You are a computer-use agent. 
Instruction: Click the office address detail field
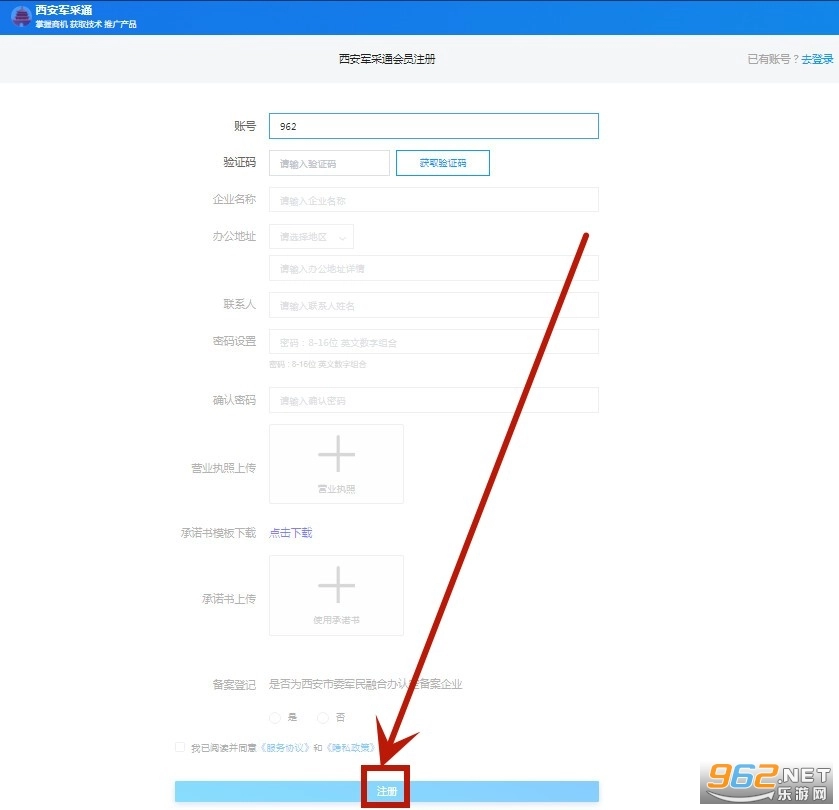point(433,269)
